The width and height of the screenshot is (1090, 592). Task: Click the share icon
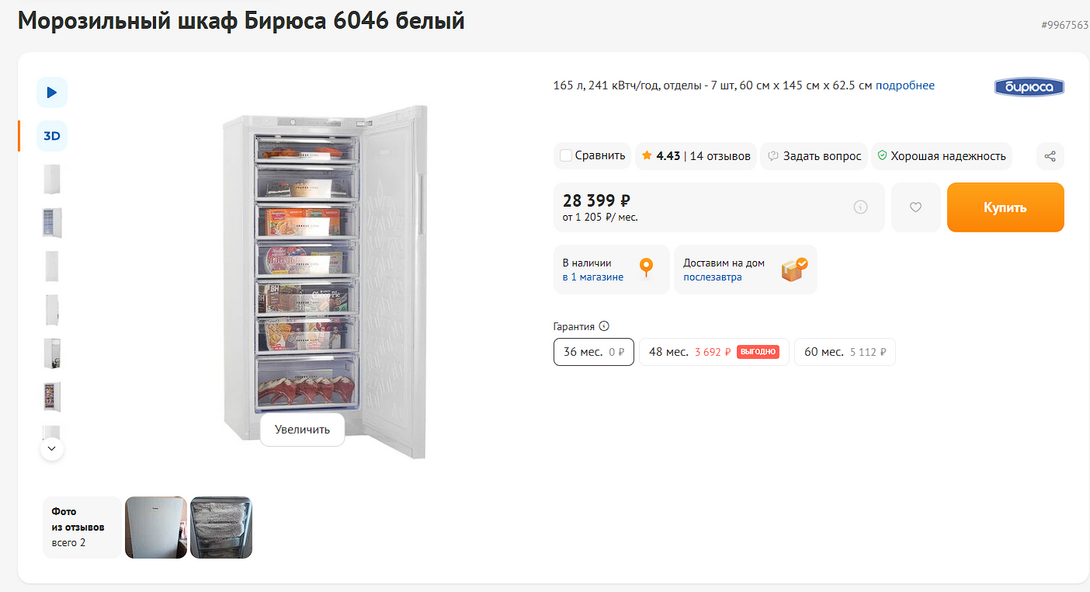click(1049, 156)
